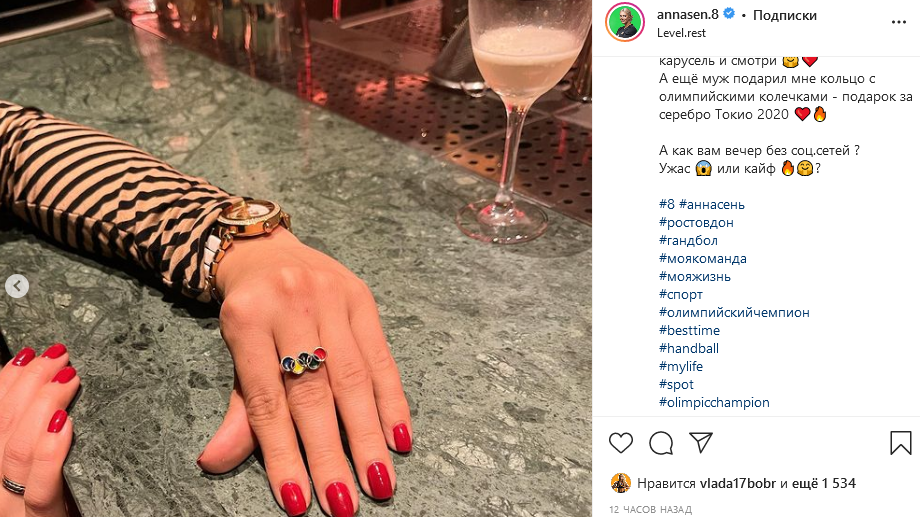This screenshot has width=920, height=517.
Task: Open the #олимпийскийчемпион hashtag
Action: coord(734,312)
